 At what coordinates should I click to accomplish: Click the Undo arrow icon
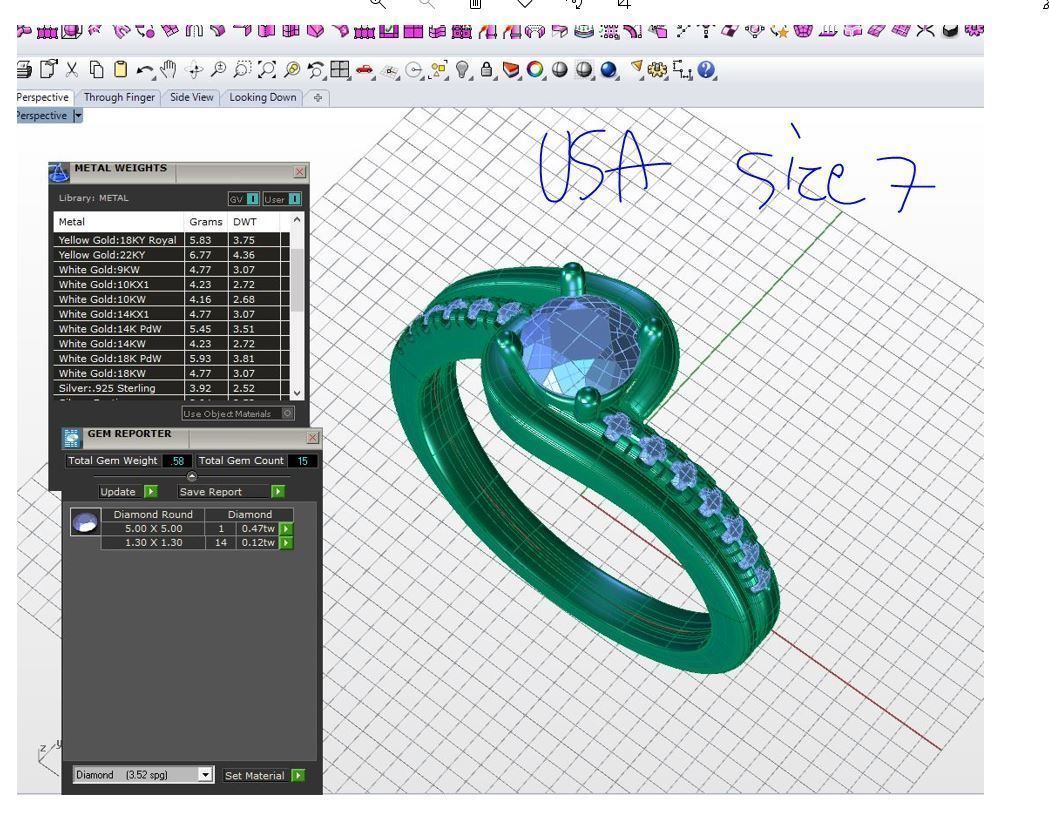pyautogui.click(x=145, y=70)
